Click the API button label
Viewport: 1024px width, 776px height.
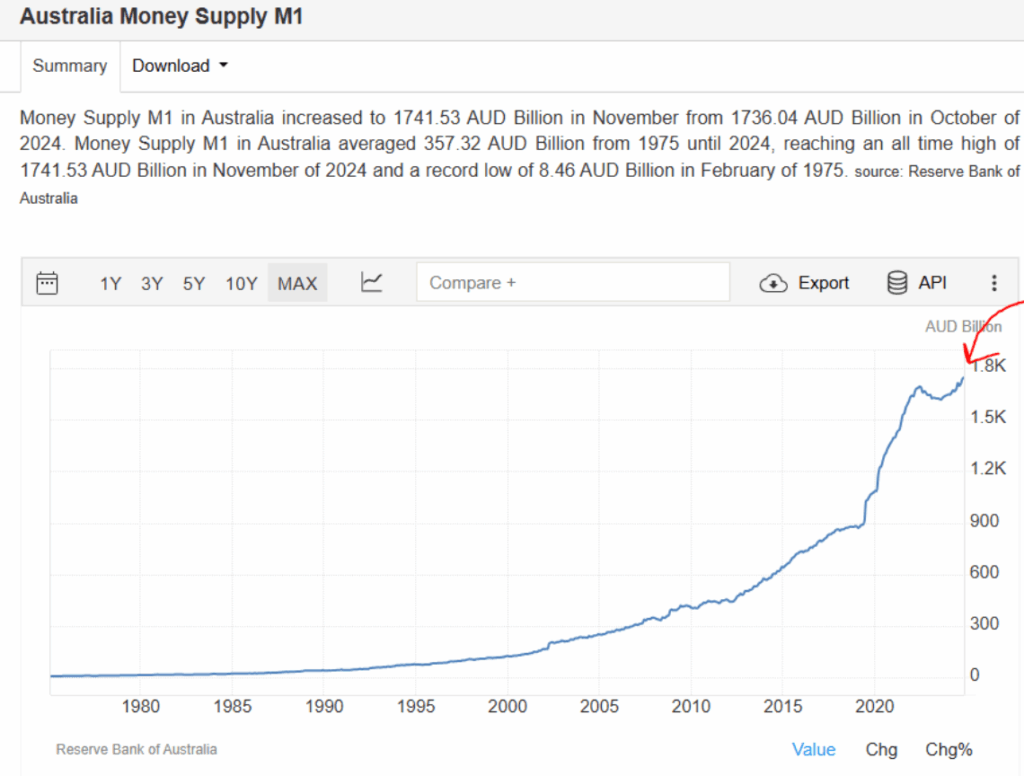[x=932, y=283]
